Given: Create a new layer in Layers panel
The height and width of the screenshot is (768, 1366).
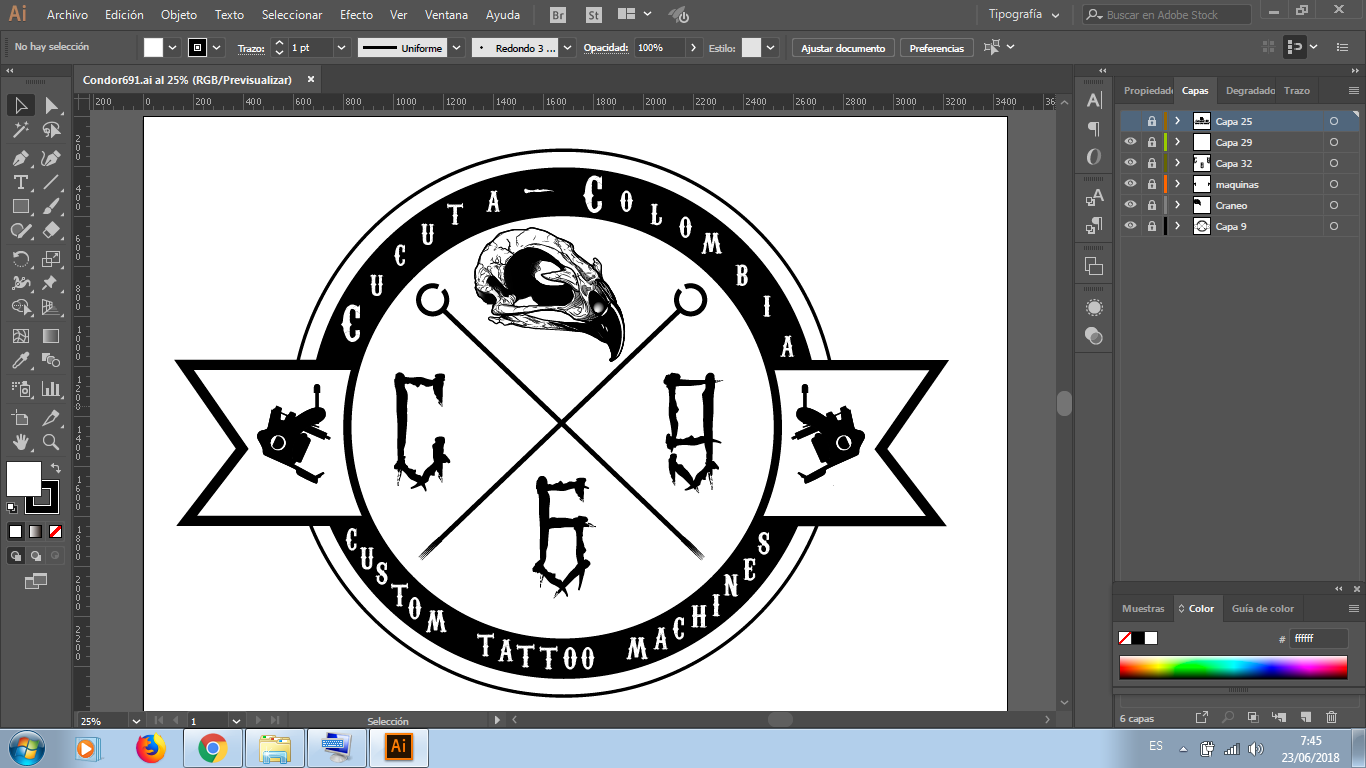Looking at the screenshot, I should (1305, 717).
